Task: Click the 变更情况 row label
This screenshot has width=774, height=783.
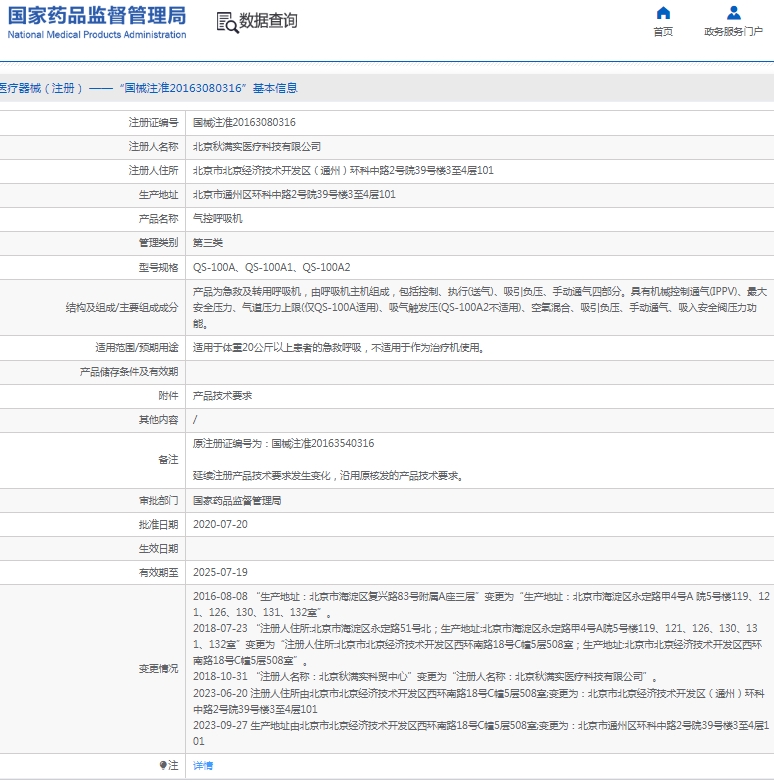Action: click(x=158, y=669)
